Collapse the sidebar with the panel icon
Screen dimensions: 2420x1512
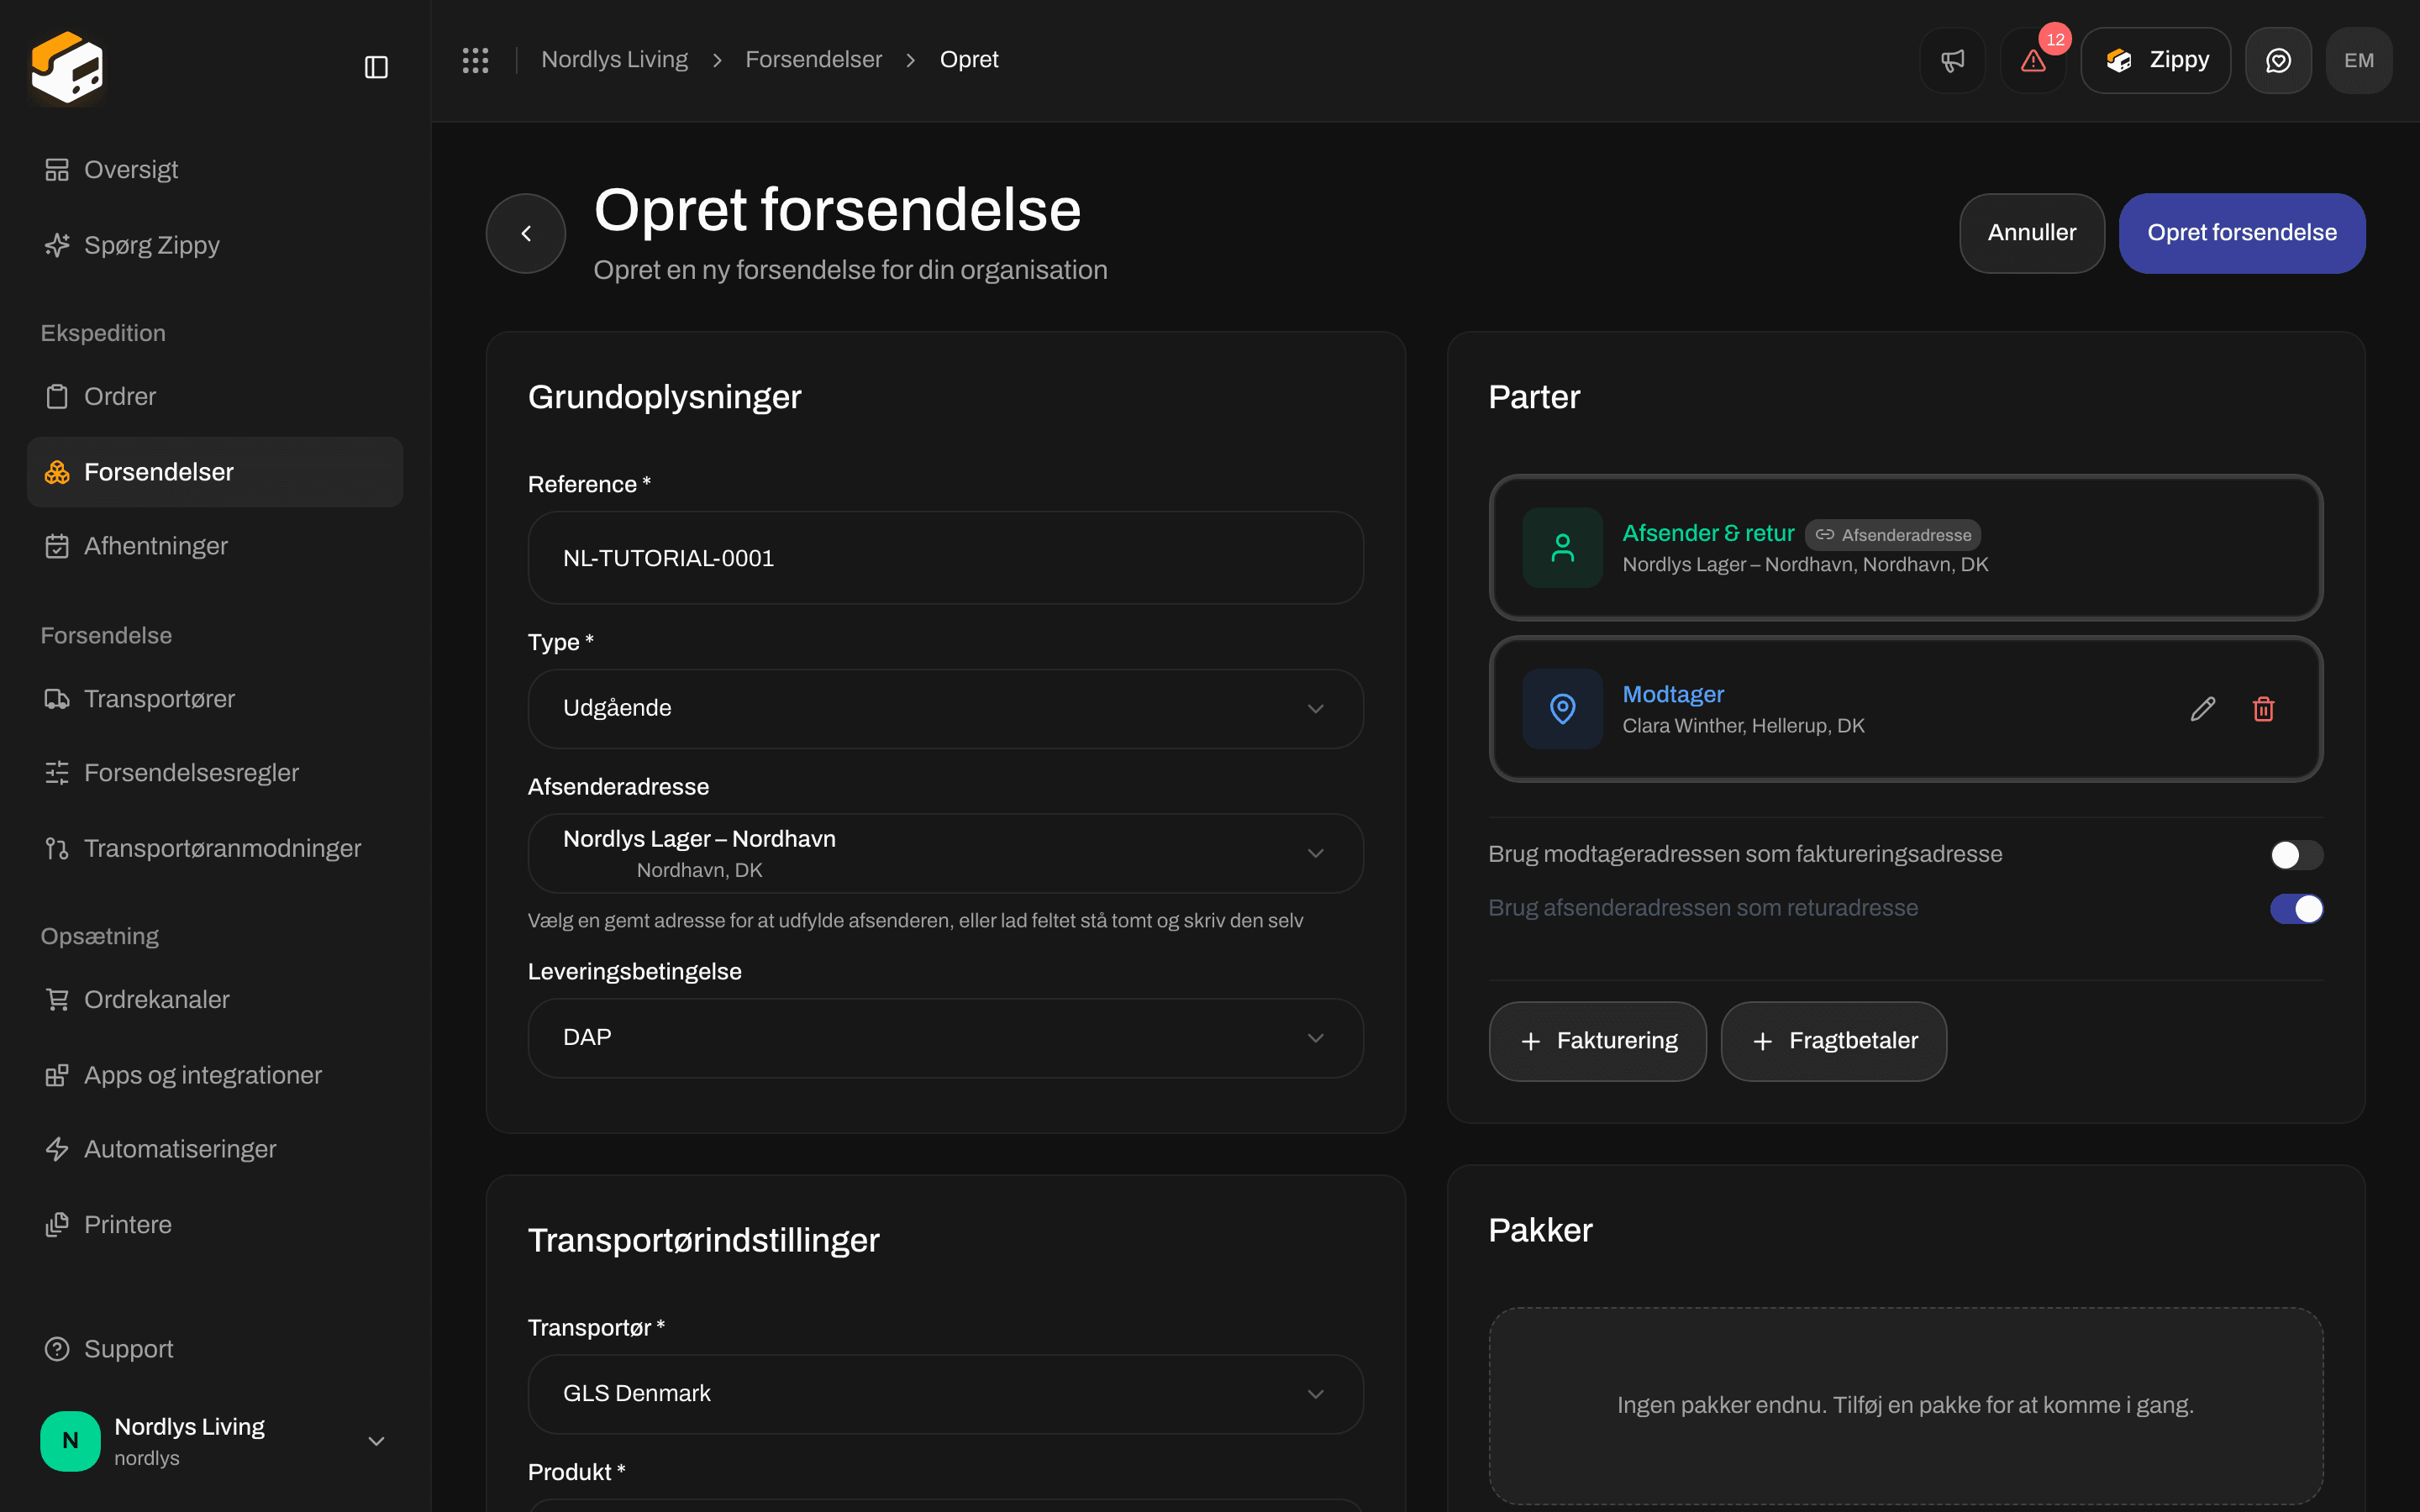coord(376,67)
